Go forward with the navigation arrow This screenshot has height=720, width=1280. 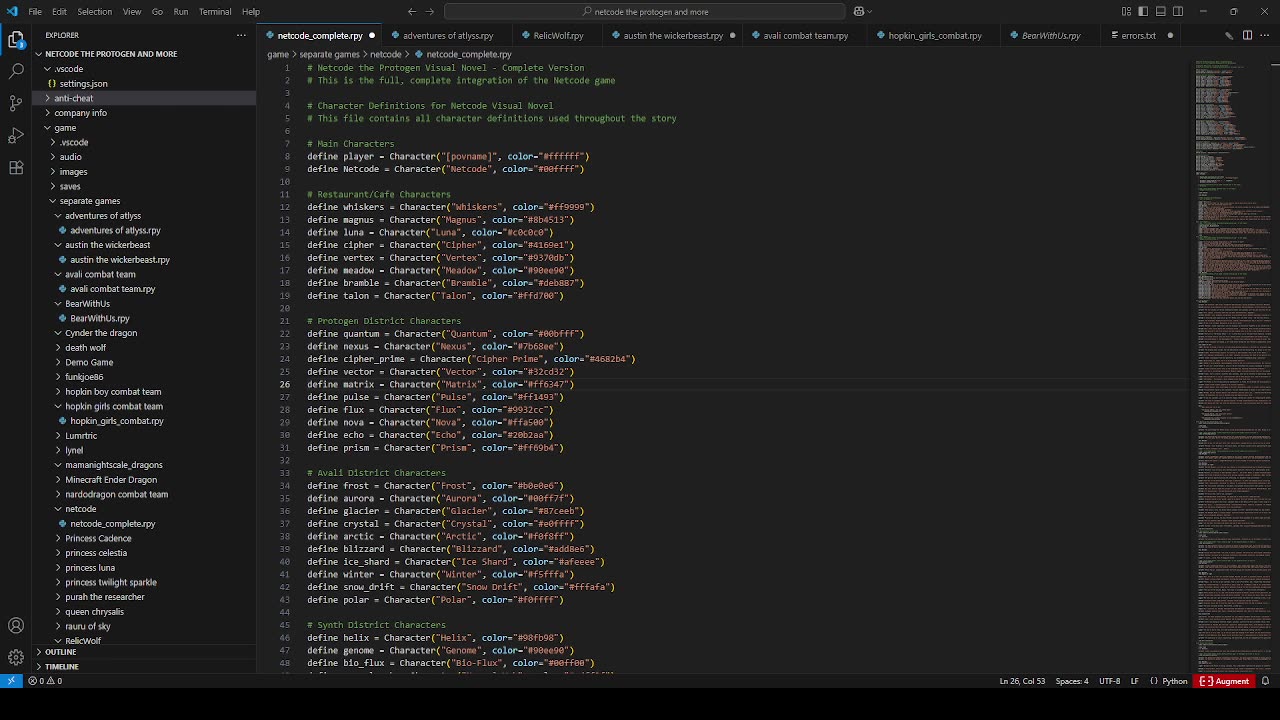point(430,12)
